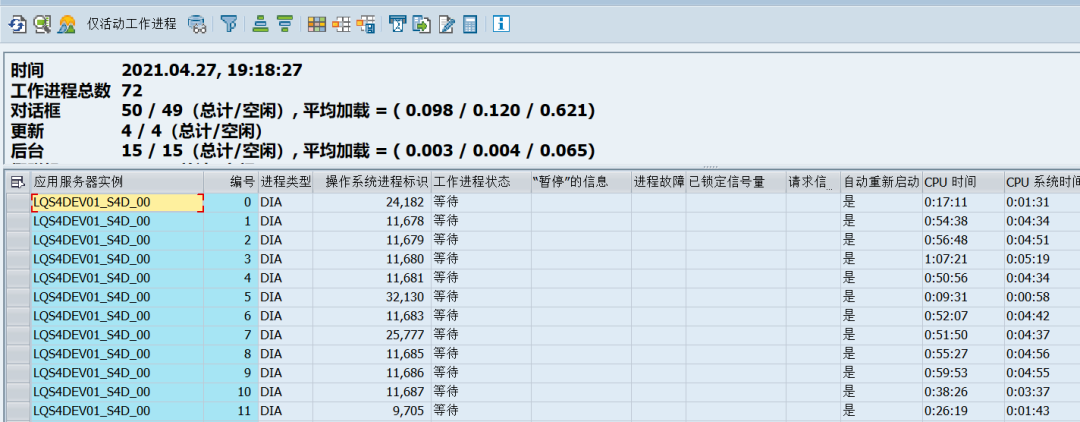The image size is (1080, 422).
Task: Open the calculator icon in toolbar
Action: [470, 24]
